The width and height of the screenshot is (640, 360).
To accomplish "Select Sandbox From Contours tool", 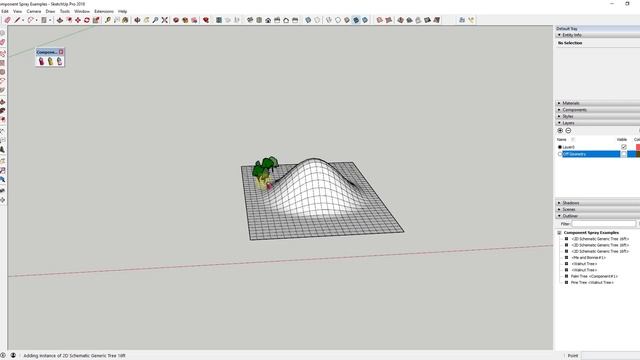I will 380,20.
